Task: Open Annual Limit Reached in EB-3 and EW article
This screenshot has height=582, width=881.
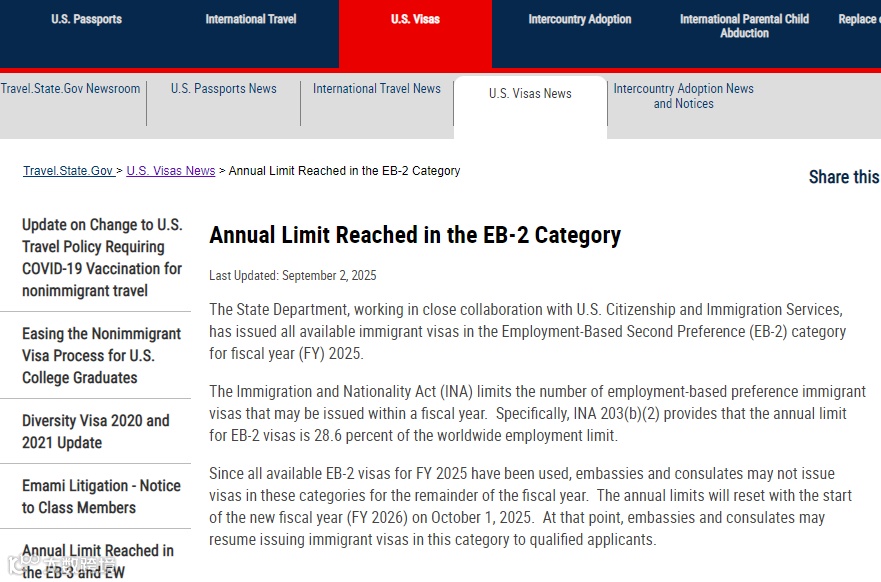Action: tap(98, 561)
